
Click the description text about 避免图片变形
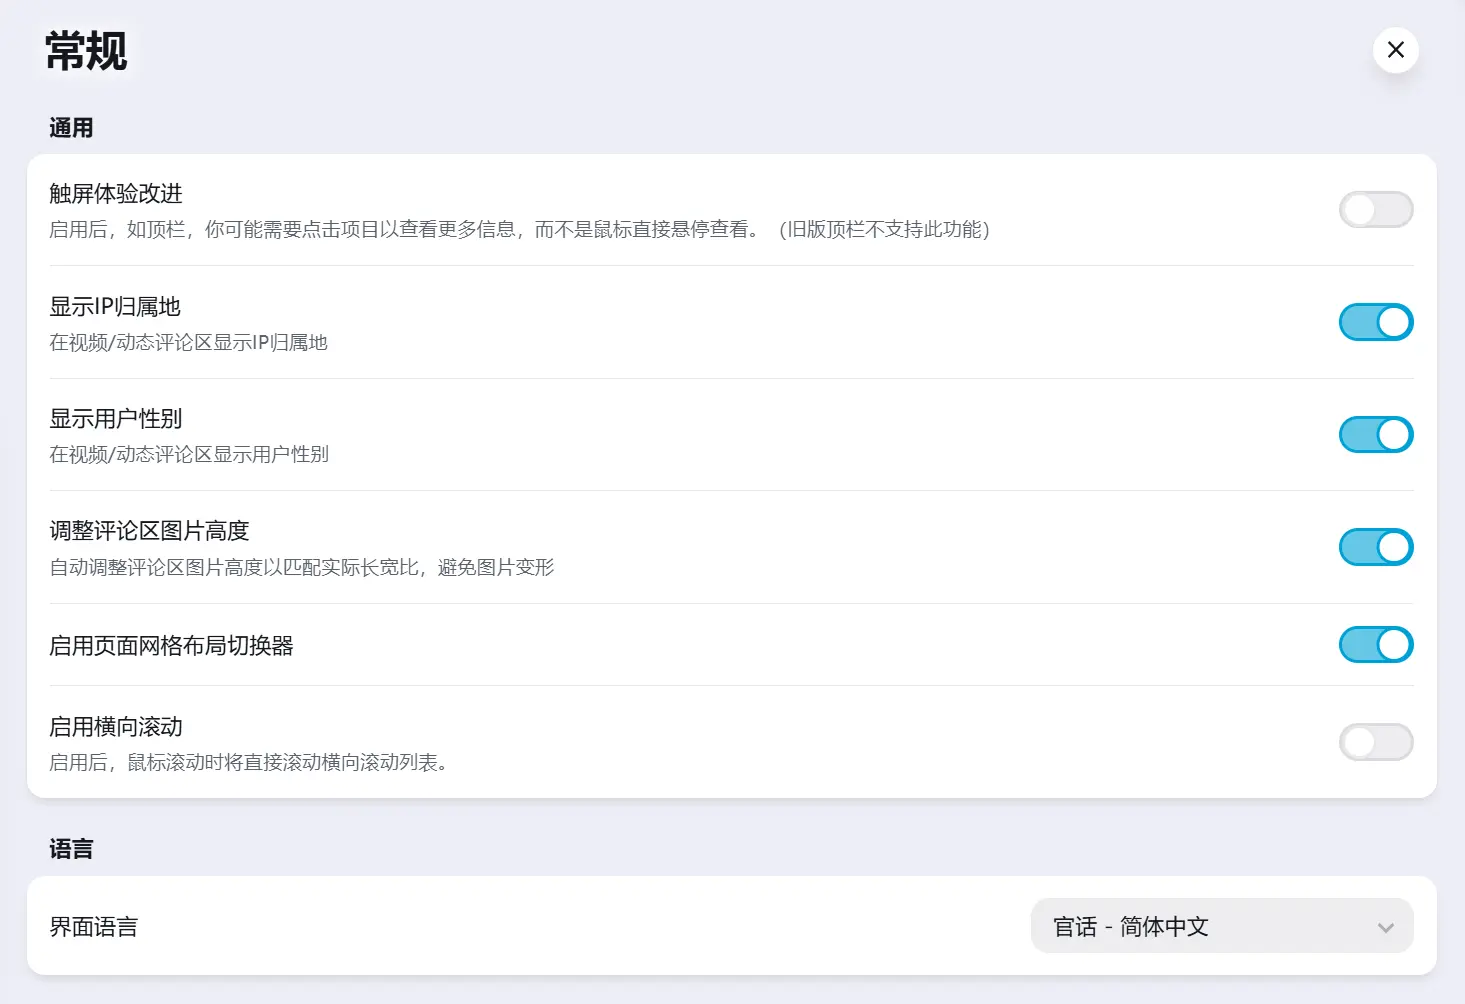[x=301, y=568]
